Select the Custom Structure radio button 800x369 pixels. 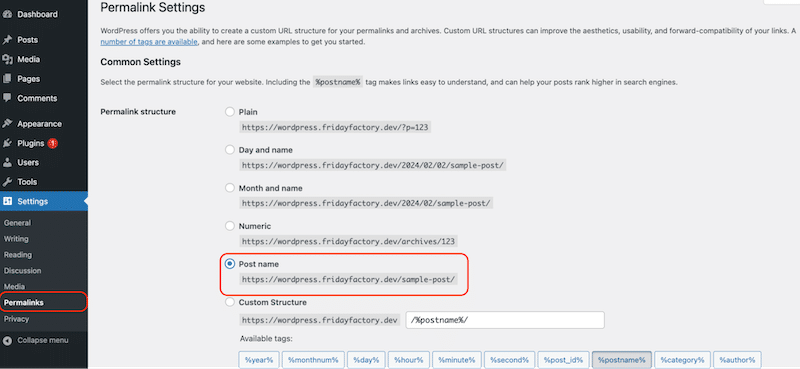[x=230, y=302]
